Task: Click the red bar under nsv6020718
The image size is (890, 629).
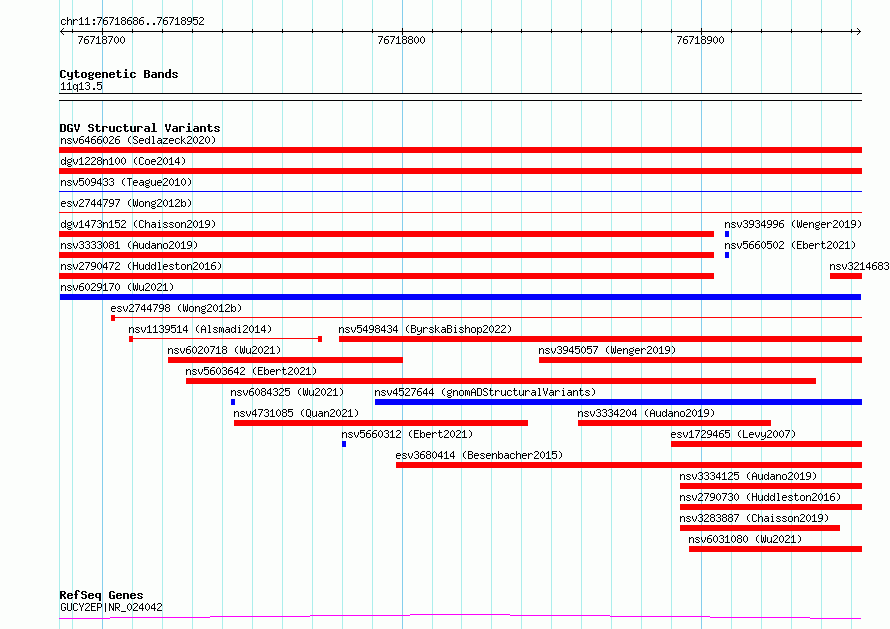Action: 286,360
